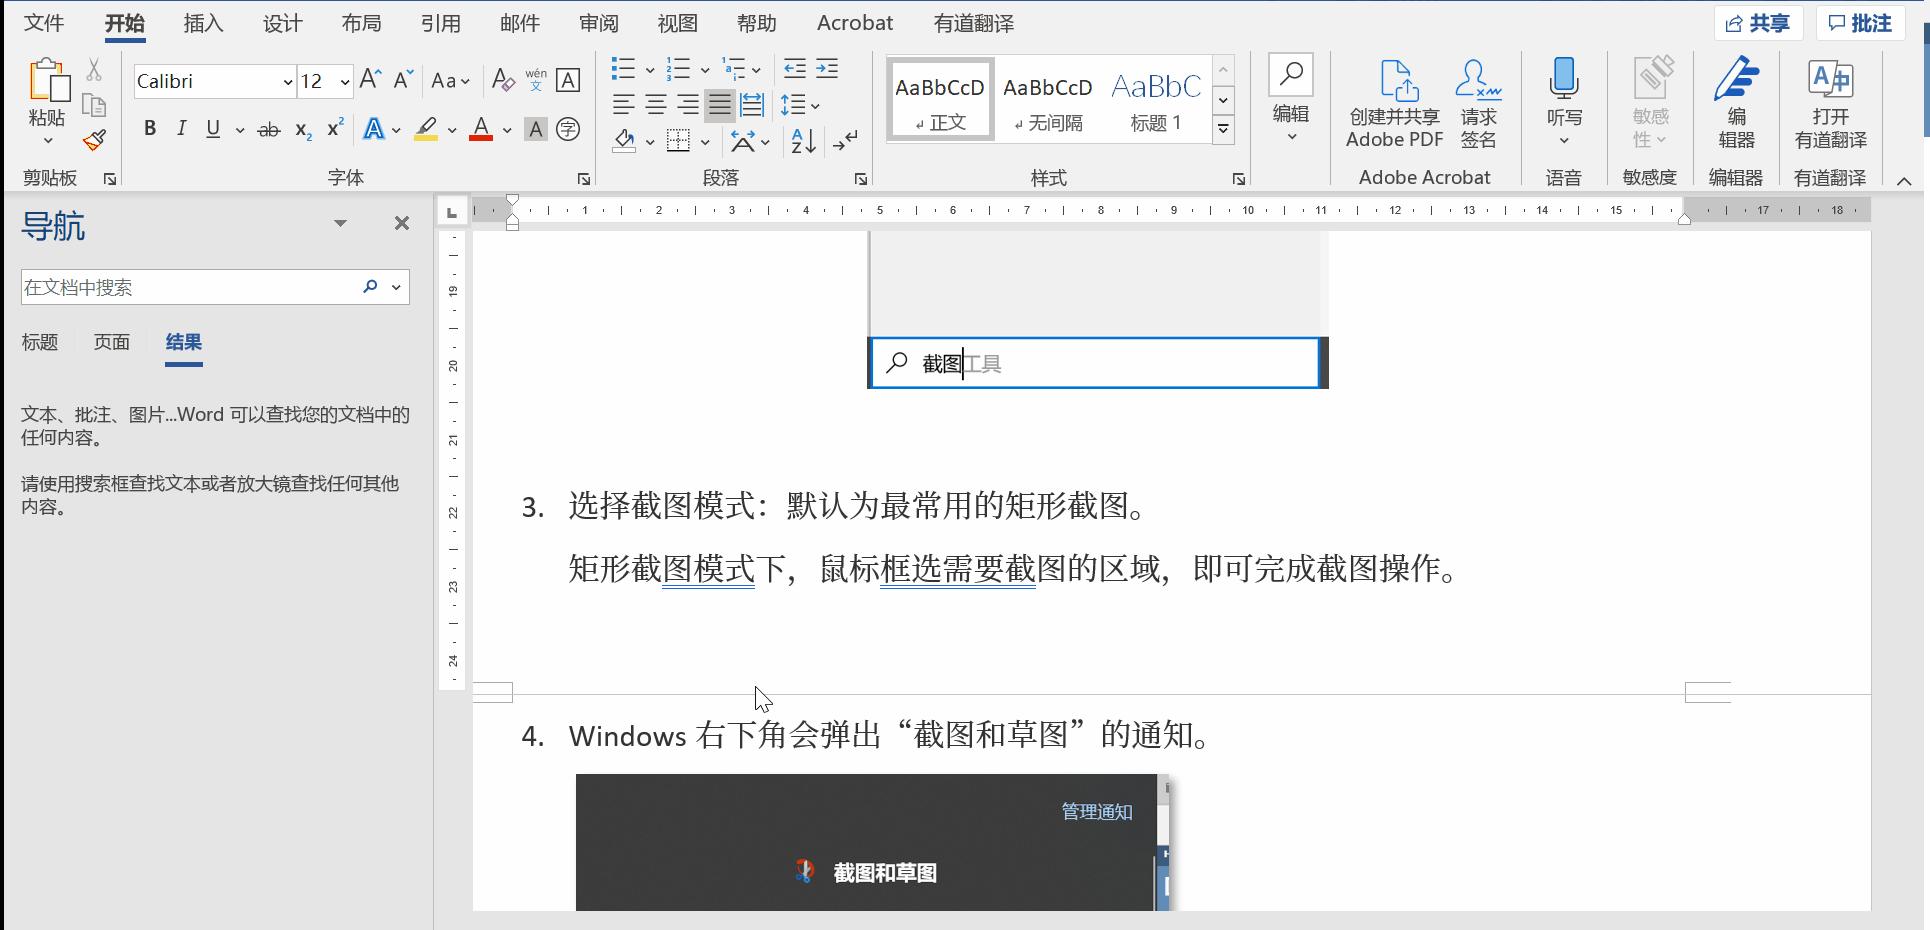Screen dimensions: 1930x930
Task: Switch to 页面 in the navigation pane
Action: point(111,342)
